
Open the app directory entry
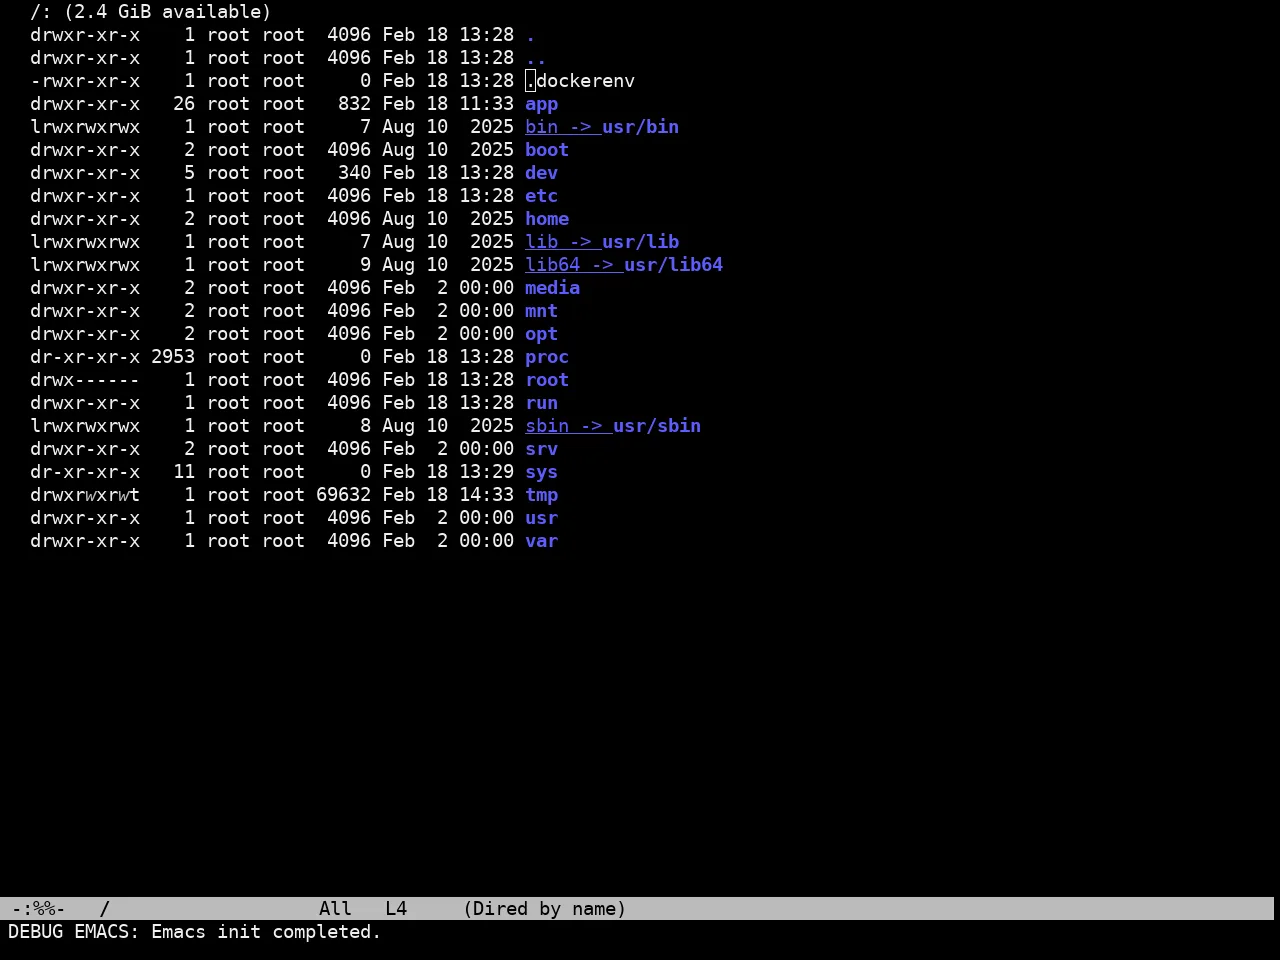pos(541,104)
